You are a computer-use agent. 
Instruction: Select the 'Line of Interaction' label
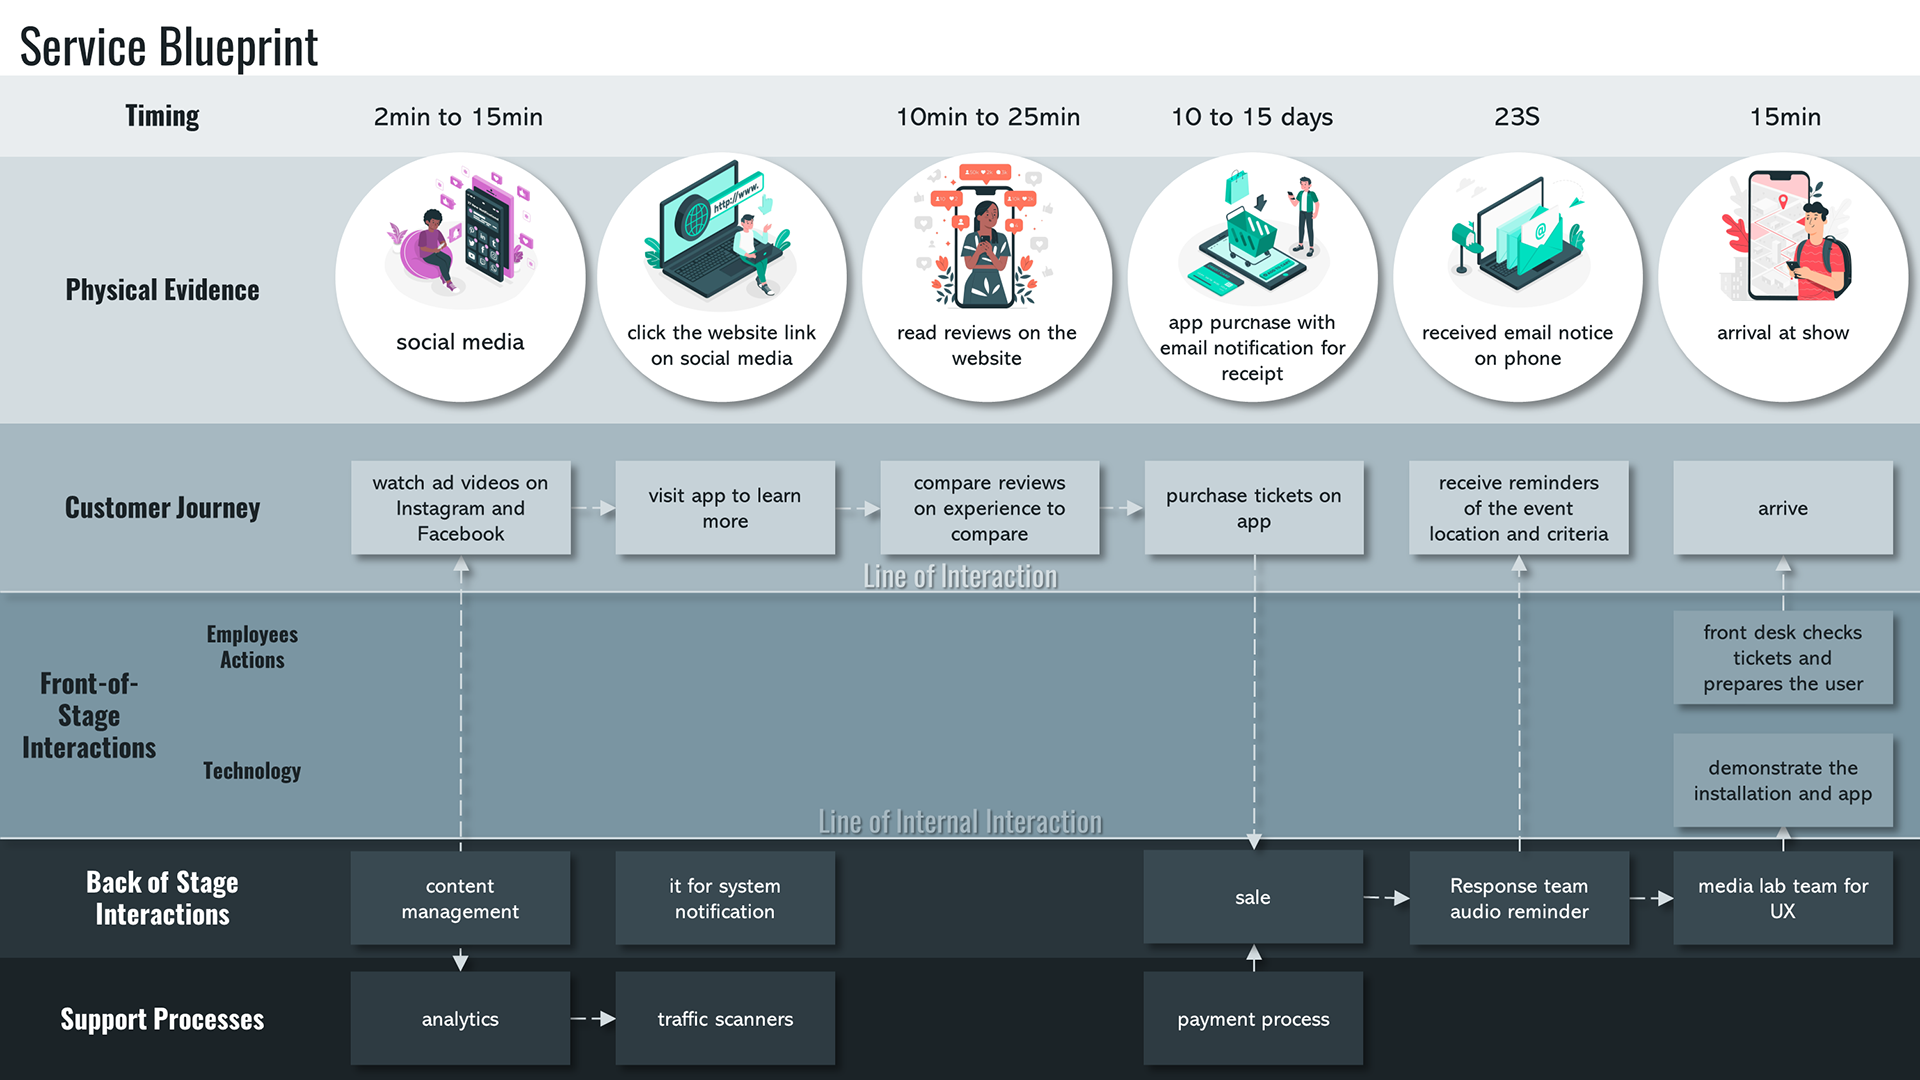pos(959,577)
